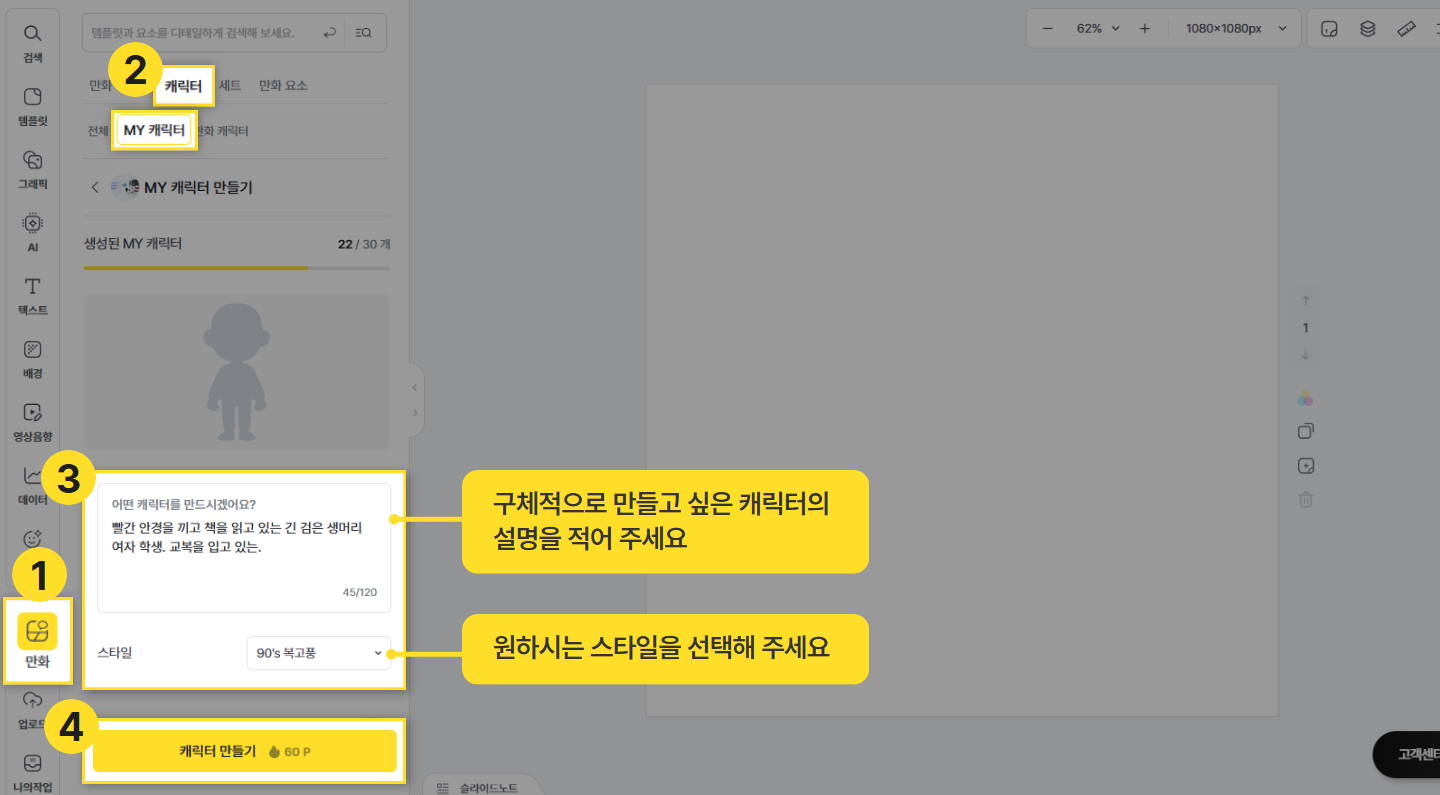Open the 스타일 dropdown showing 90's 복고풍
Screen dimensions: 1440x795
tap(318, 653)
